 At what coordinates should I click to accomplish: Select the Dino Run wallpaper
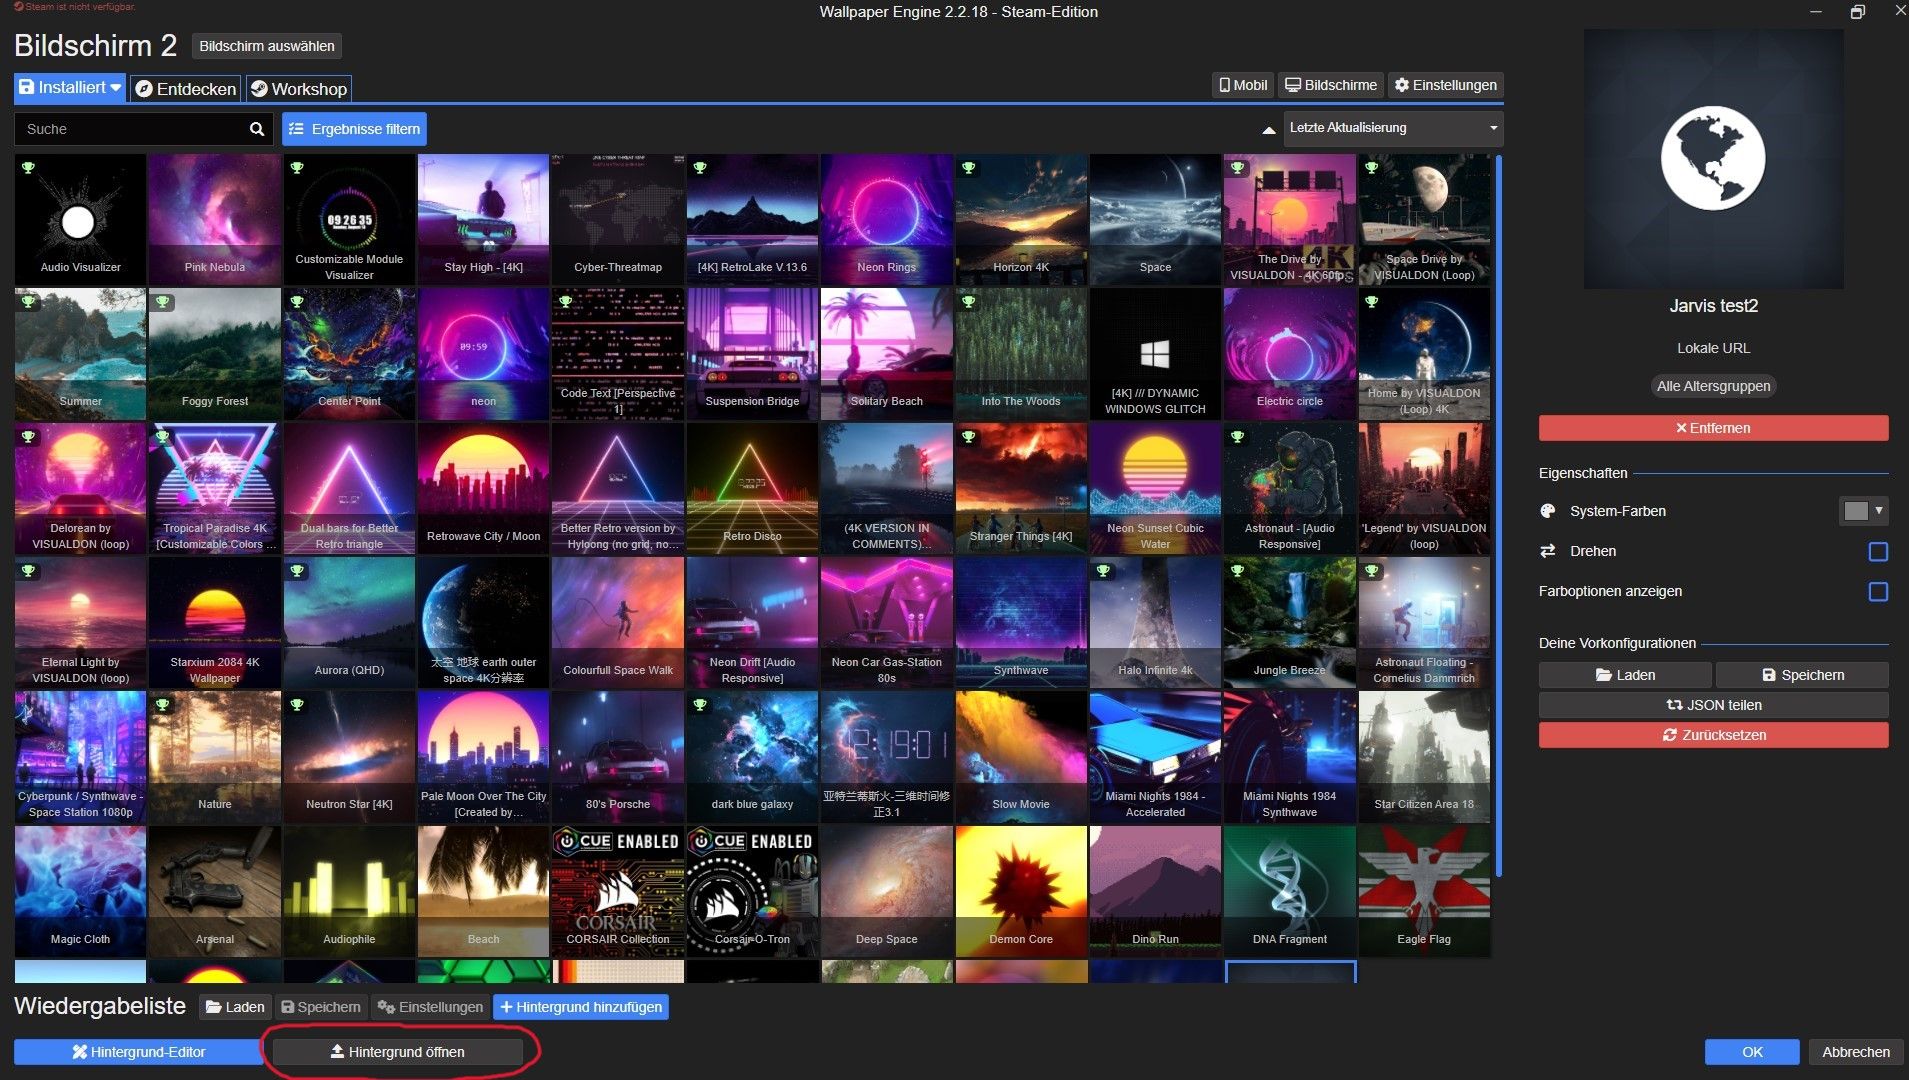[1155, 892]
